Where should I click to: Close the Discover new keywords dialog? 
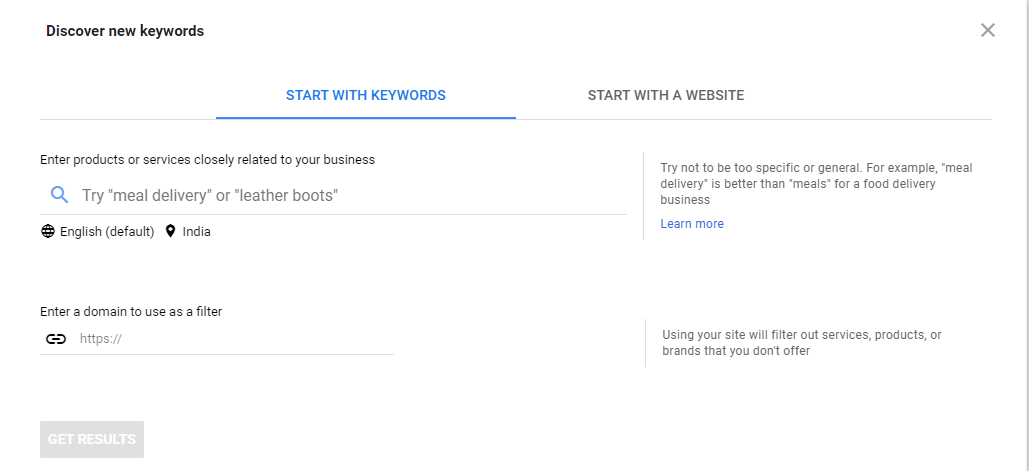(x=987, y=30)
